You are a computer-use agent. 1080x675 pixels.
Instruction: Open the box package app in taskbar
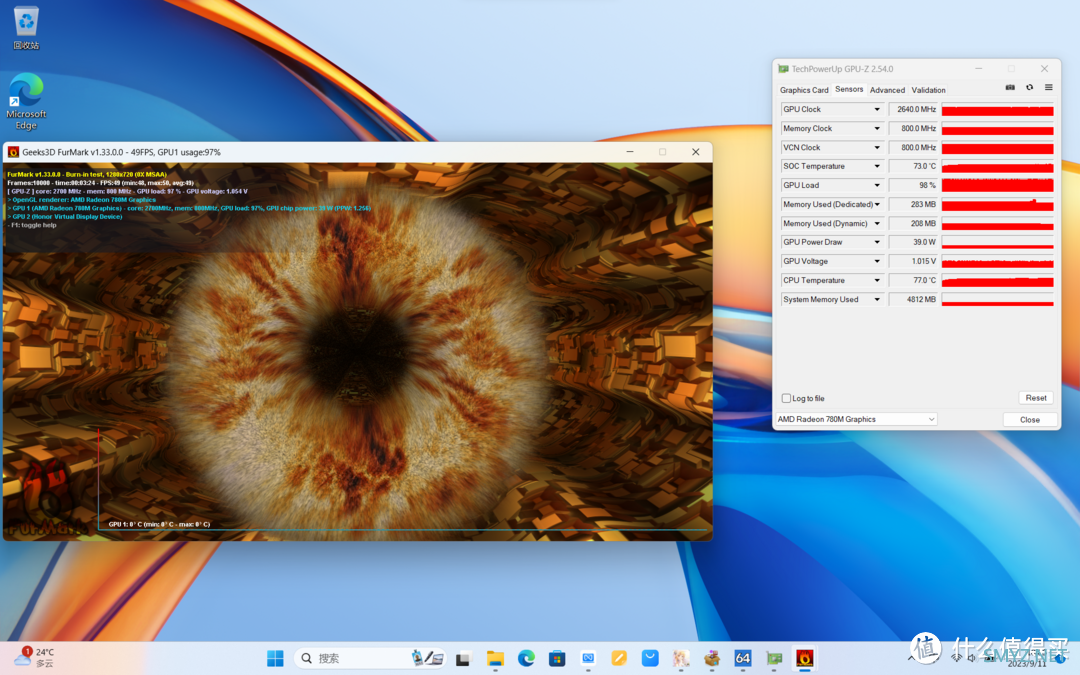tap(712, 658)
